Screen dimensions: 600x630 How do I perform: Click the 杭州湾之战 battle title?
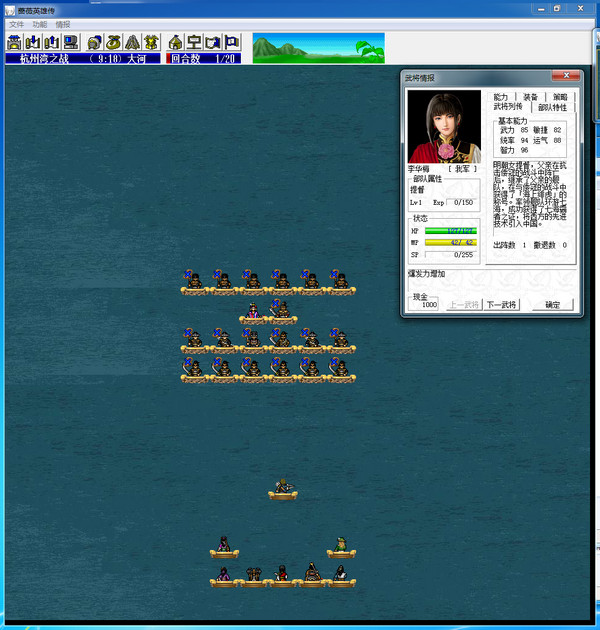tap(44, 59)
